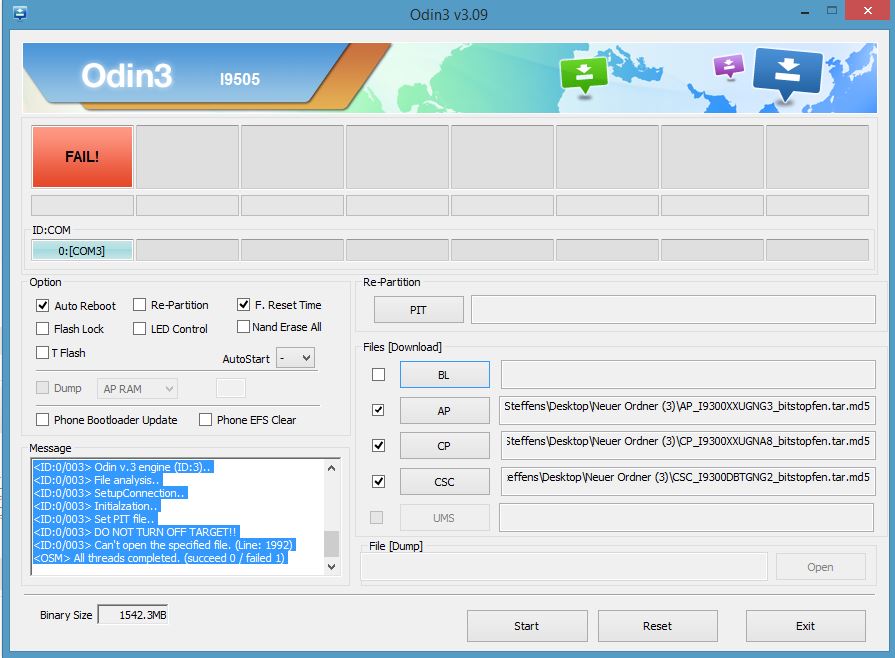Uncheck the CP file checkbox

coord(378,445)
